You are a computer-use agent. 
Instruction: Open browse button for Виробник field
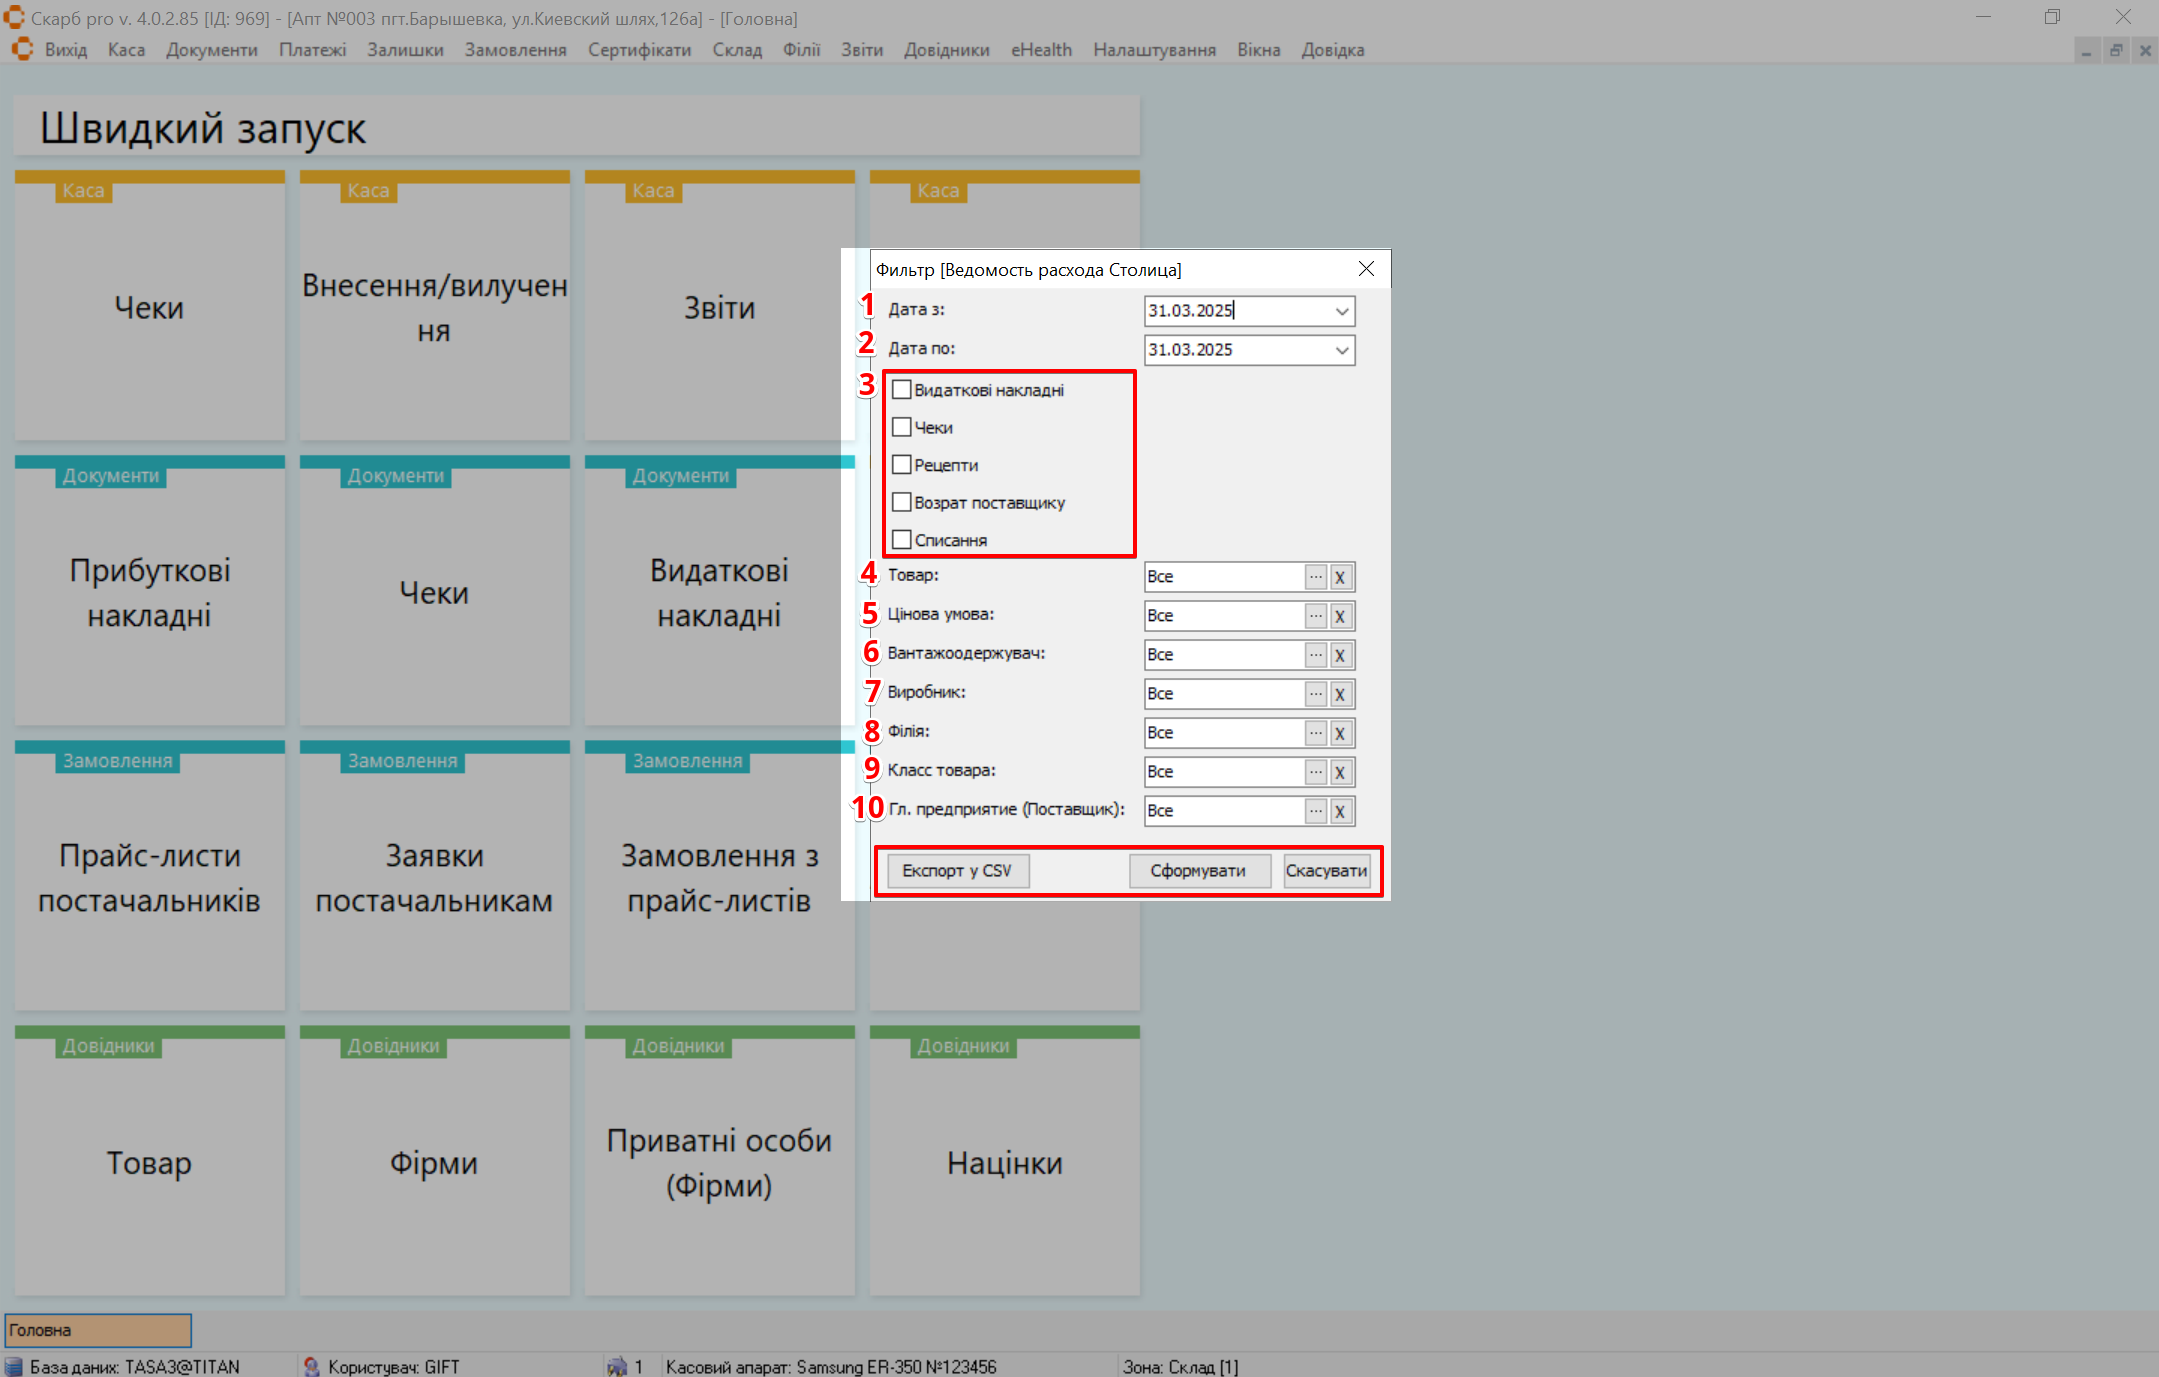(x=1315, y=694)
